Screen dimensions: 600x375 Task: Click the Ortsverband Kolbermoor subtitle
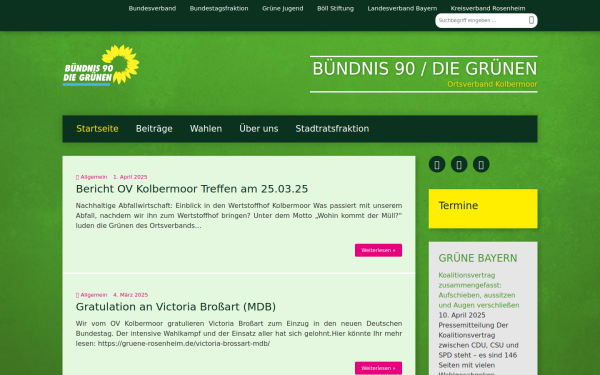pyautogui.click(x=492, y=84)
